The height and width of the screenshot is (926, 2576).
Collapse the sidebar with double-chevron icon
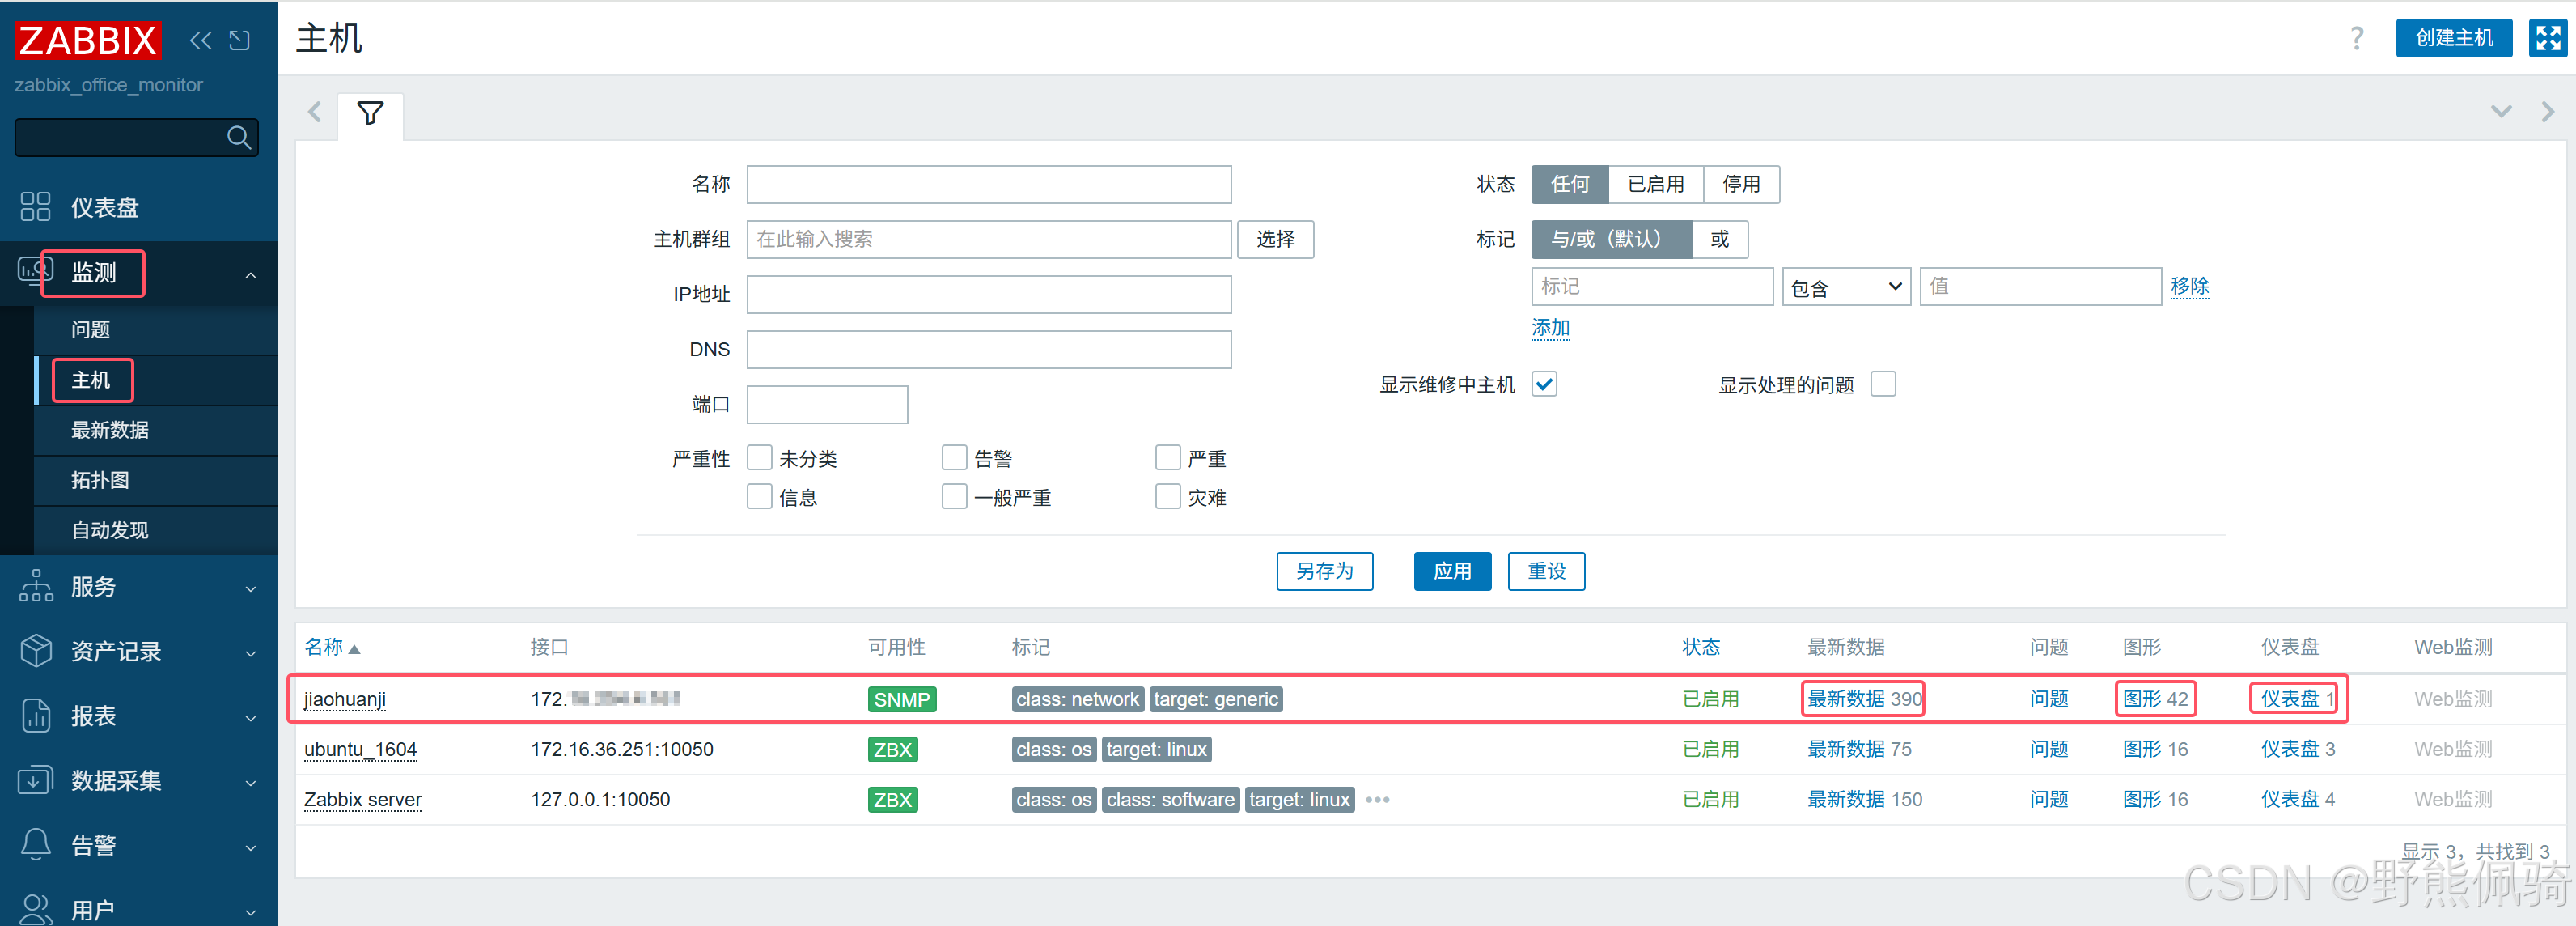point(200,40)
